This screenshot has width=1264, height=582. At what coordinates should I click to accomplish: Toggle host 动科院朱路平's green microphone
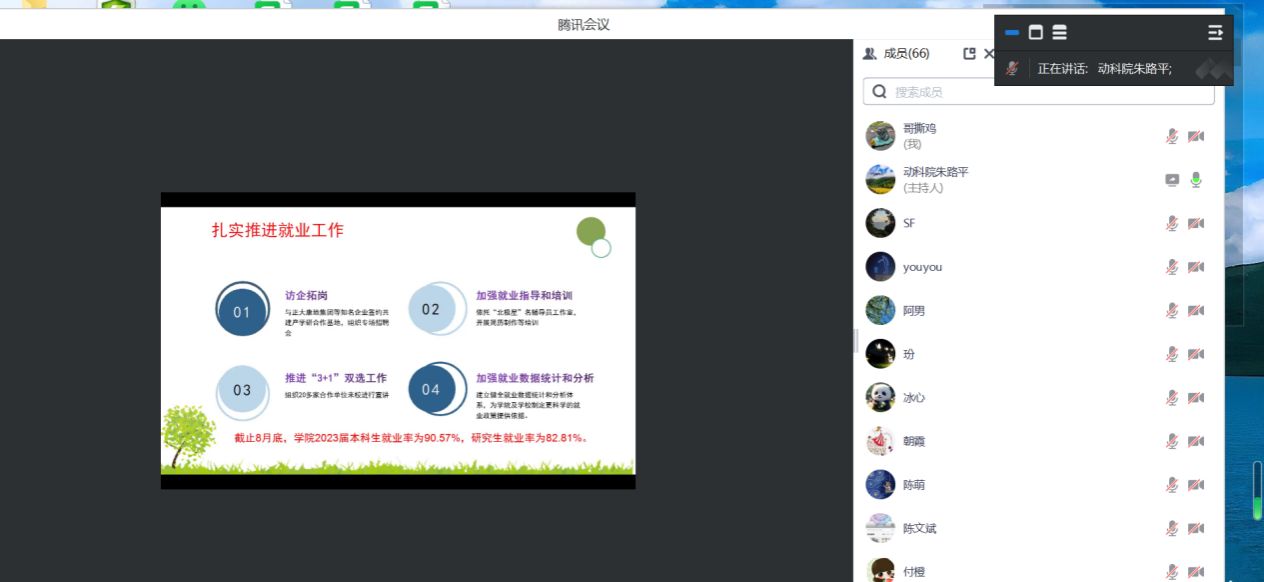[x=1195, y=180]
